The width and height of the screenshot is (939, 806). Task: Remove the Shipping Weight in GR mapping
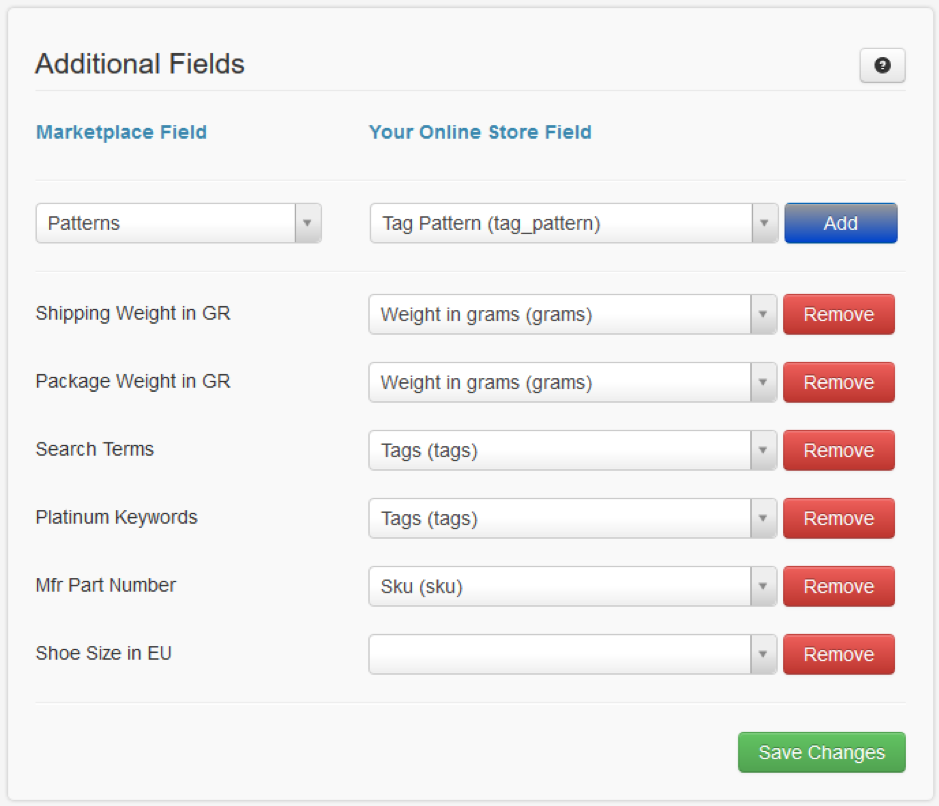coord(838,314)
